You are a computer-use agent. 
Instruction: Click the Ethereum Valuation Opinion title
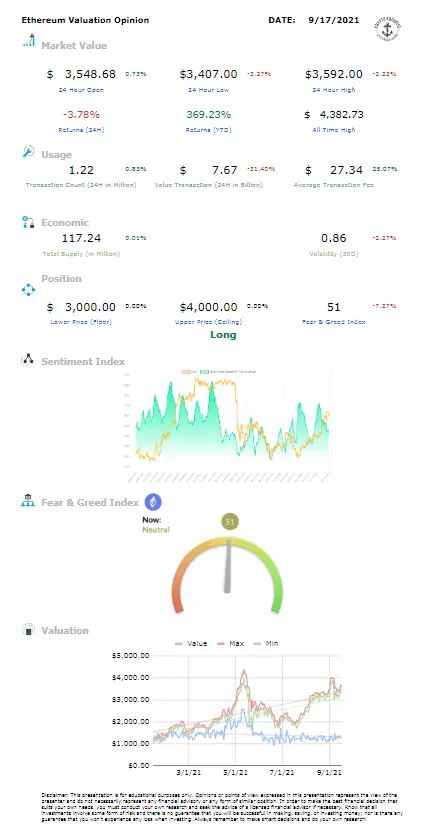tap(85, 20)
